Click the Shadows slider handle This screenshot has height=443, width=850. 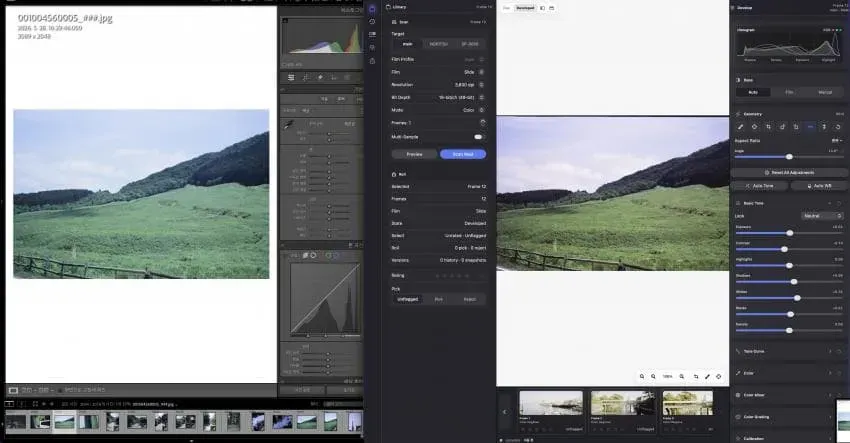794,282
